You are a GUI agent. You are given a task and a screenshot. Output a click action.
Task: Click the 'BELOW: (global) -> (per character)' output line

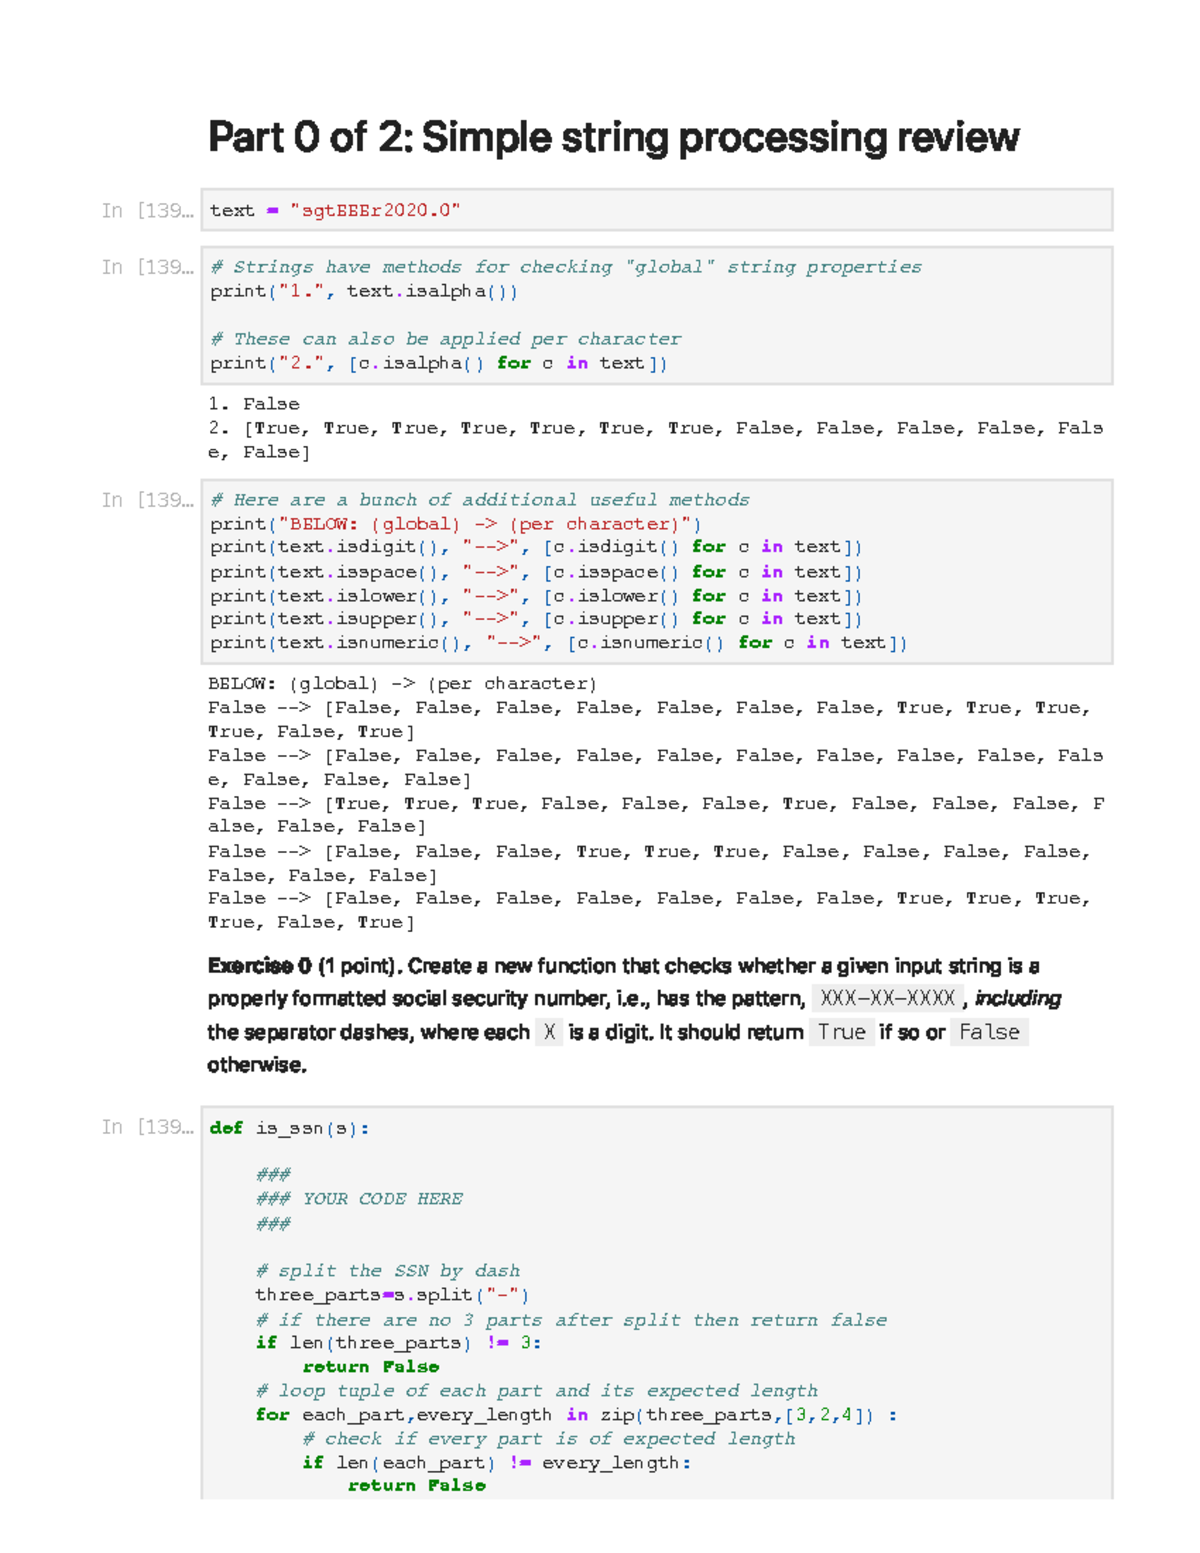click(x=402, y=684)
